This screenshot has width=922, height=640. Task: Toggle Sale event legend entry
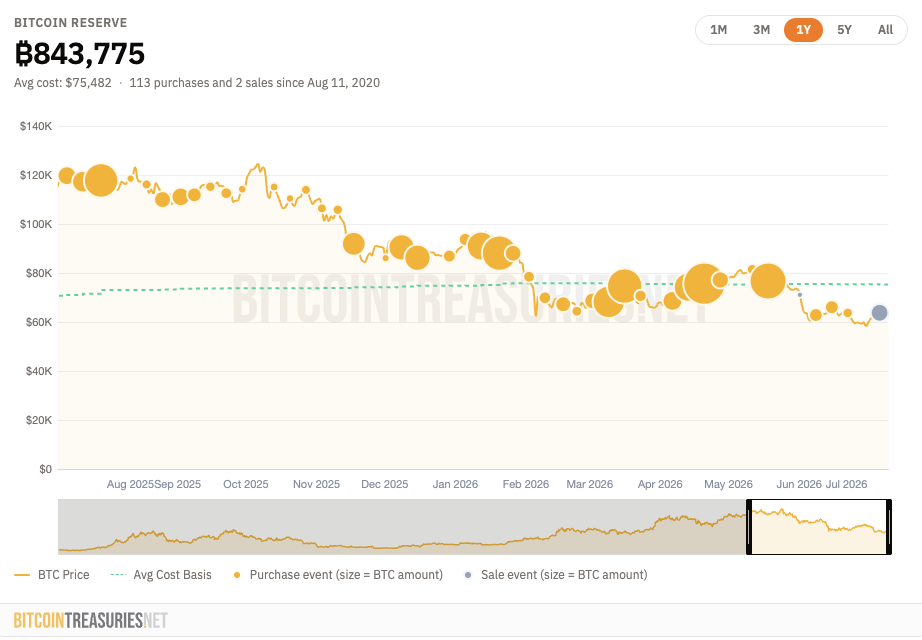point(556,575)
